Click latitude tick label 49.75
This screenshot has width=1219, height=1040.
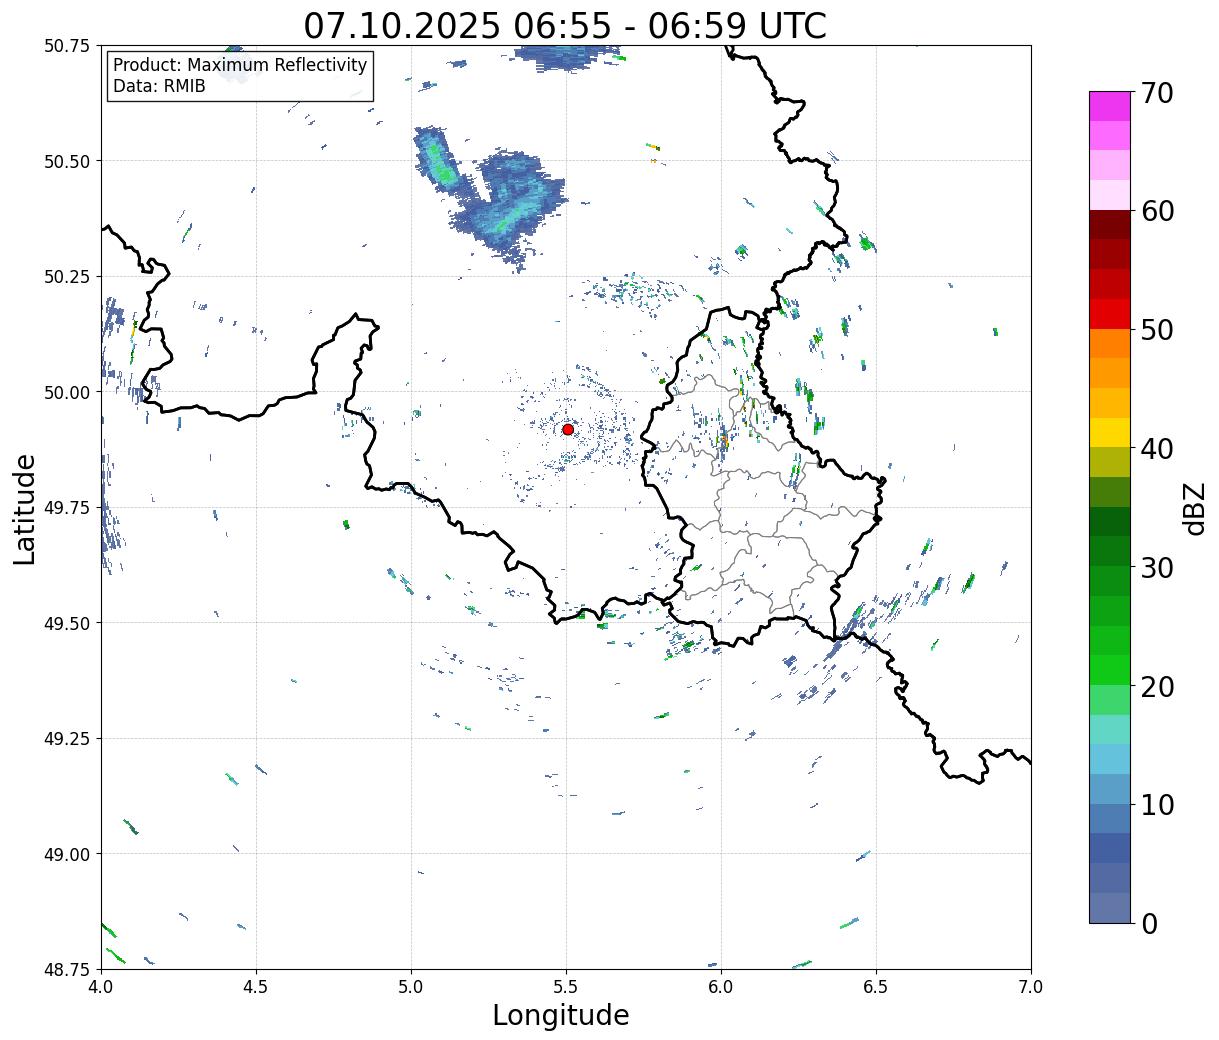coord(67,508)
